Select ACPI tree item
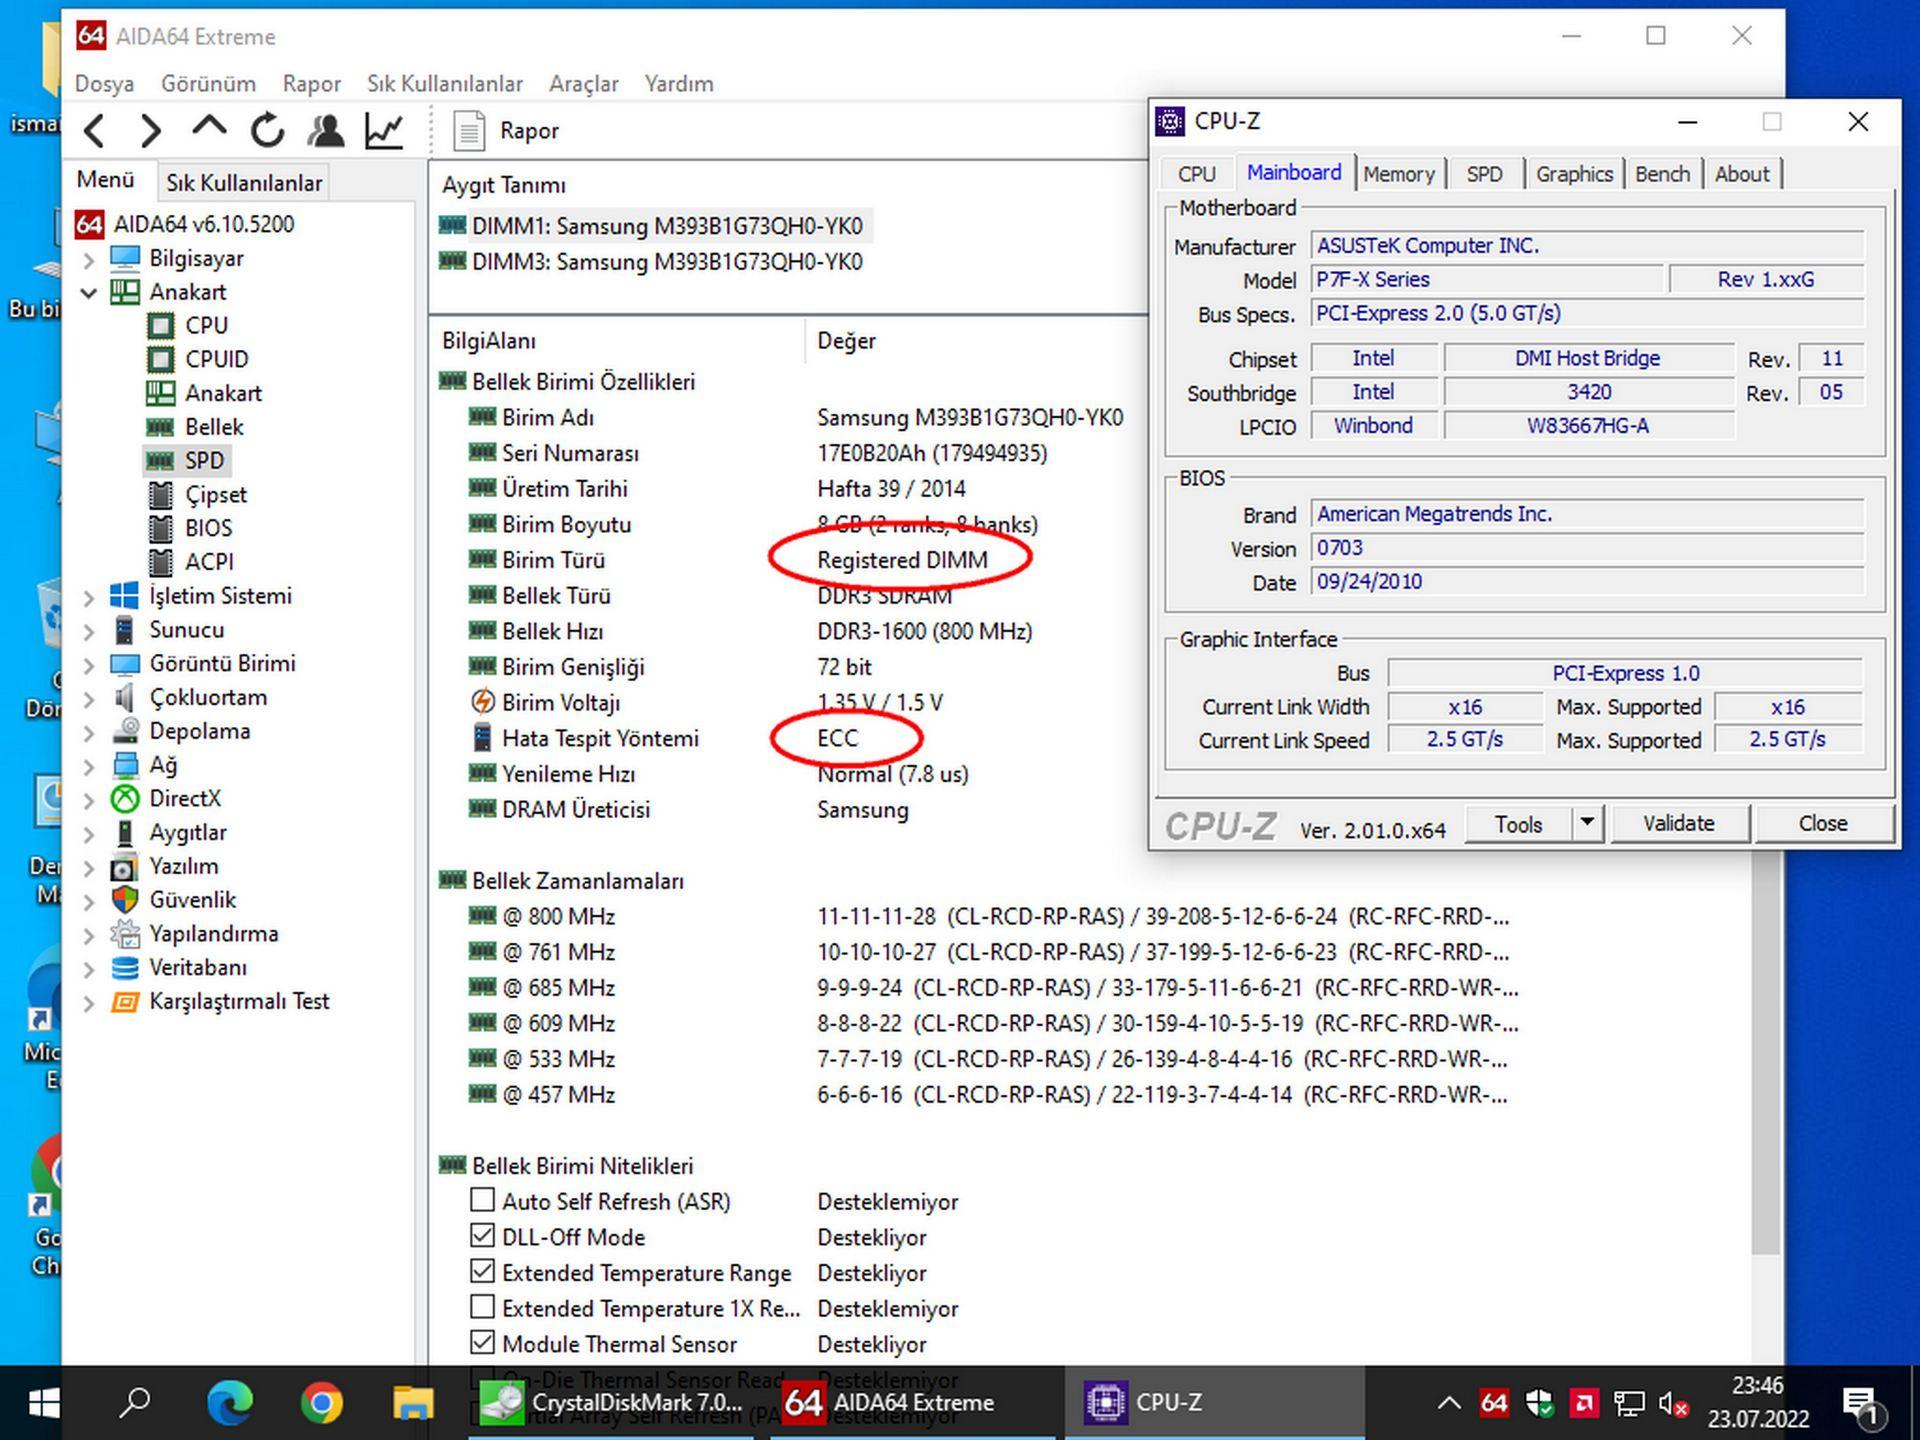The height and width of the screenshot is (1440, 1920). click(209, 562)
